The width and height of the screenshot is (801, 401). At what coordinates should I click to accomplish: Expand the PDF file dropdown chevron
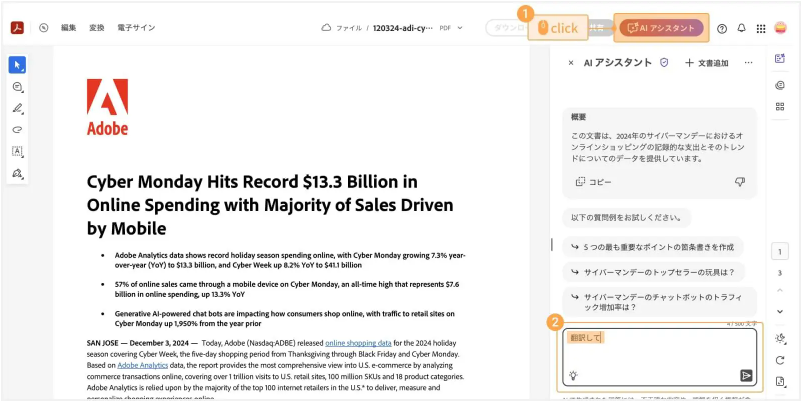point(460,28)
